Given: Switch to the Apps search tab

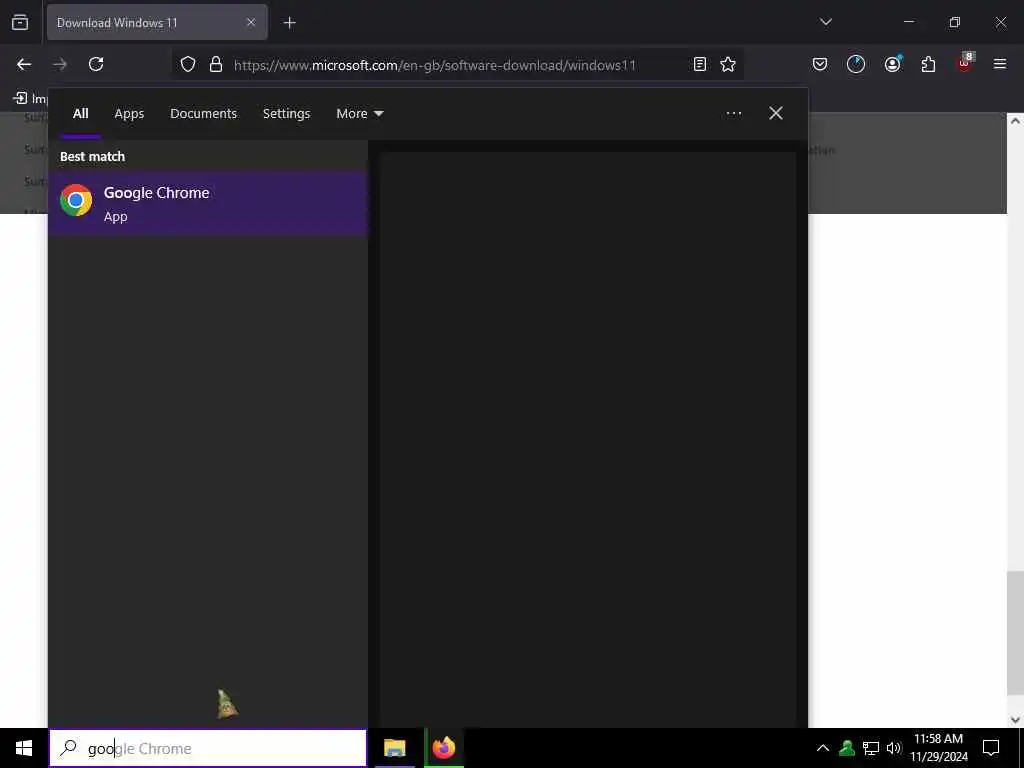Looking at the screenshot, I should (129, 114).
